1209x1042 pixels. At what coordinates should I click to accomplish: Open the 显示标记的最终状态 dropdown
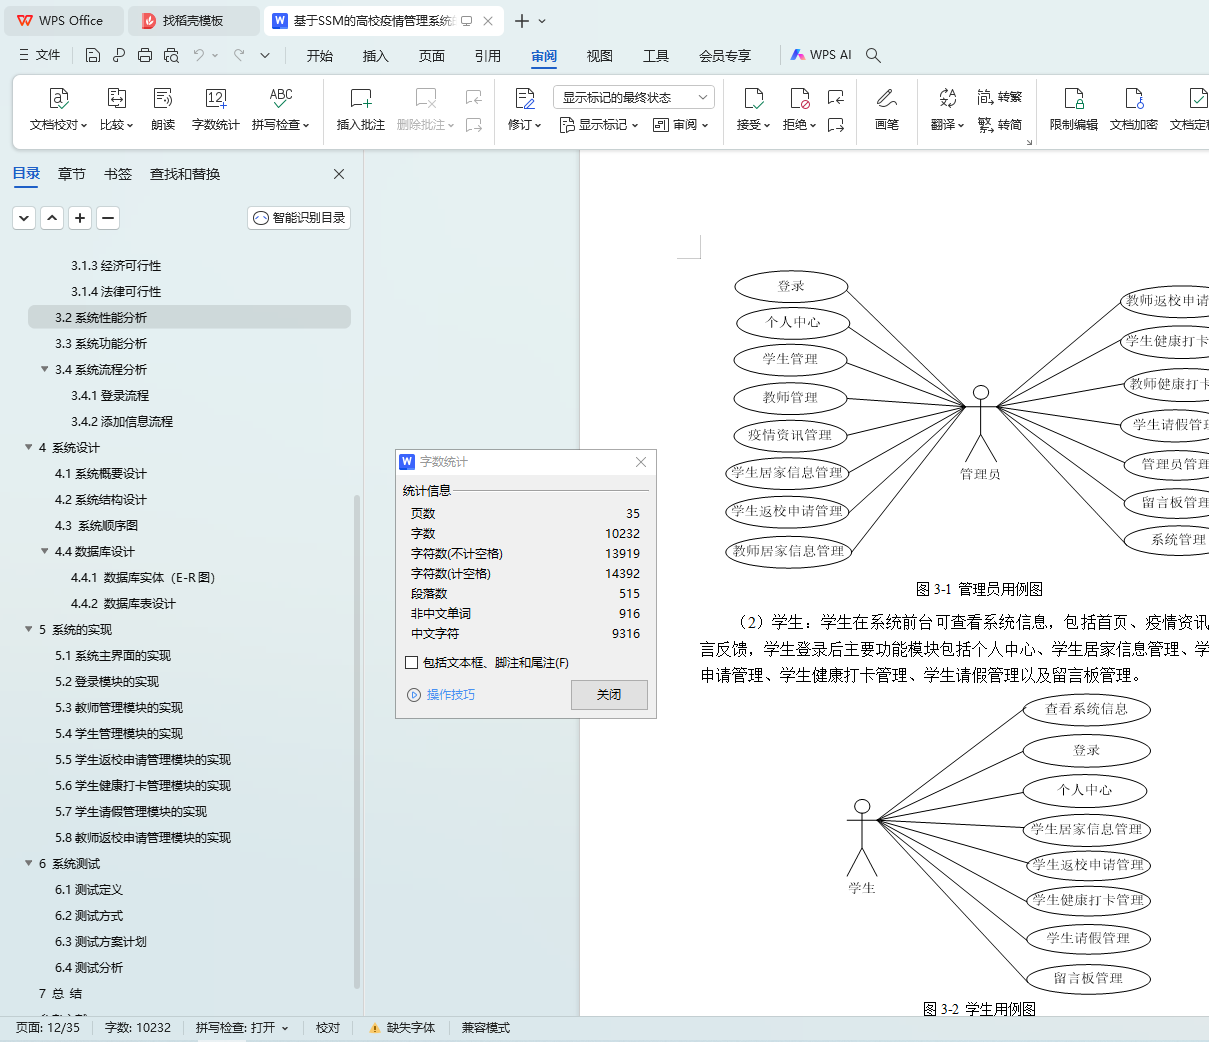634,97
